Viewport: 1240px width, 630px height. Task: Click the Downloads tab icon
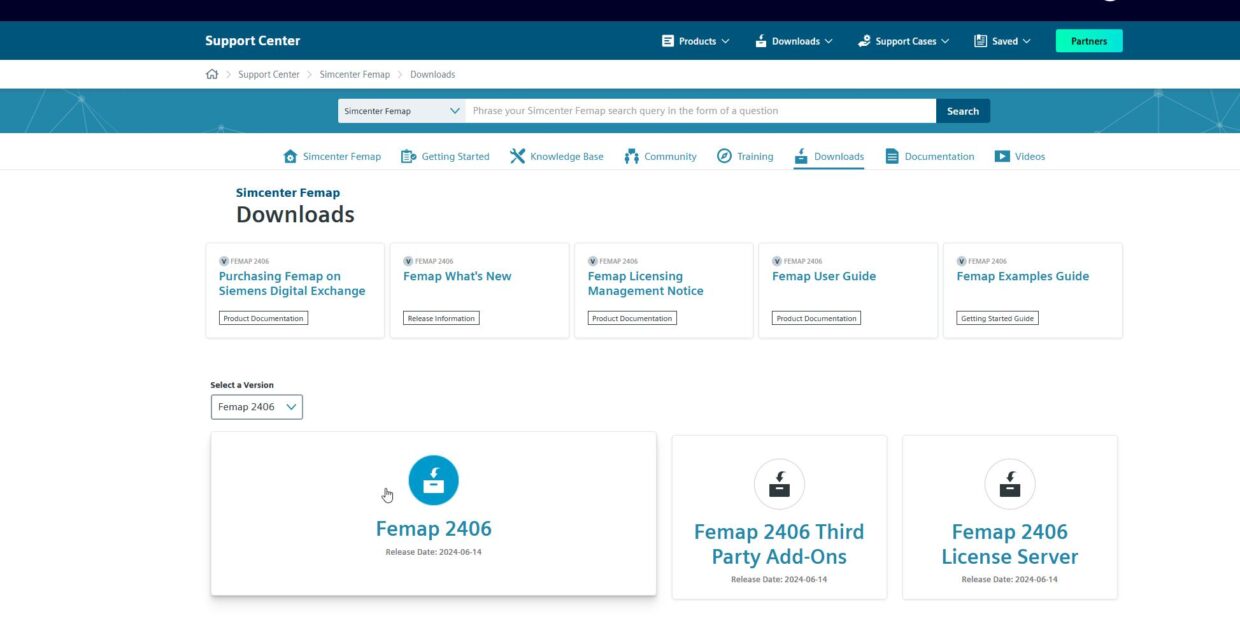(x=801, y=156)
